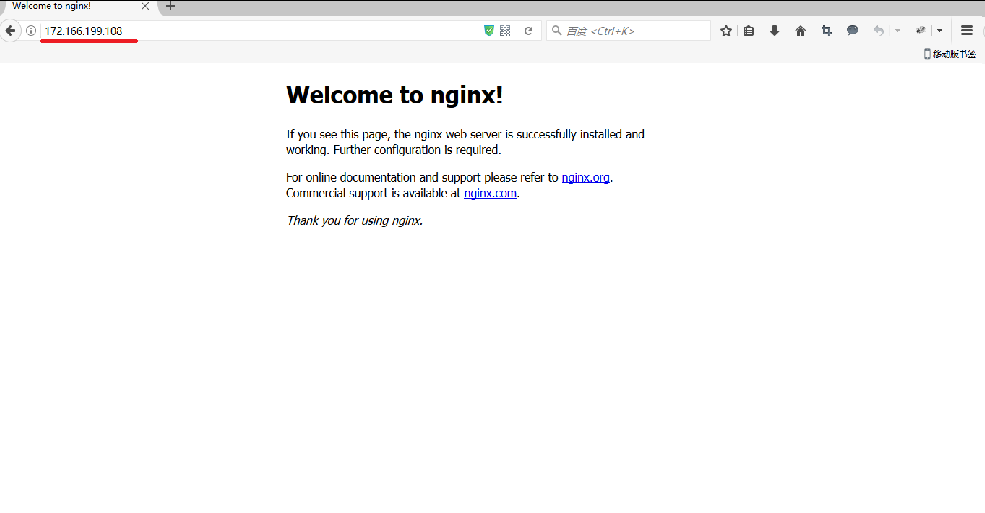Select the Welcome to nginx! tab
Screen dimensions: 985x513
75,6
